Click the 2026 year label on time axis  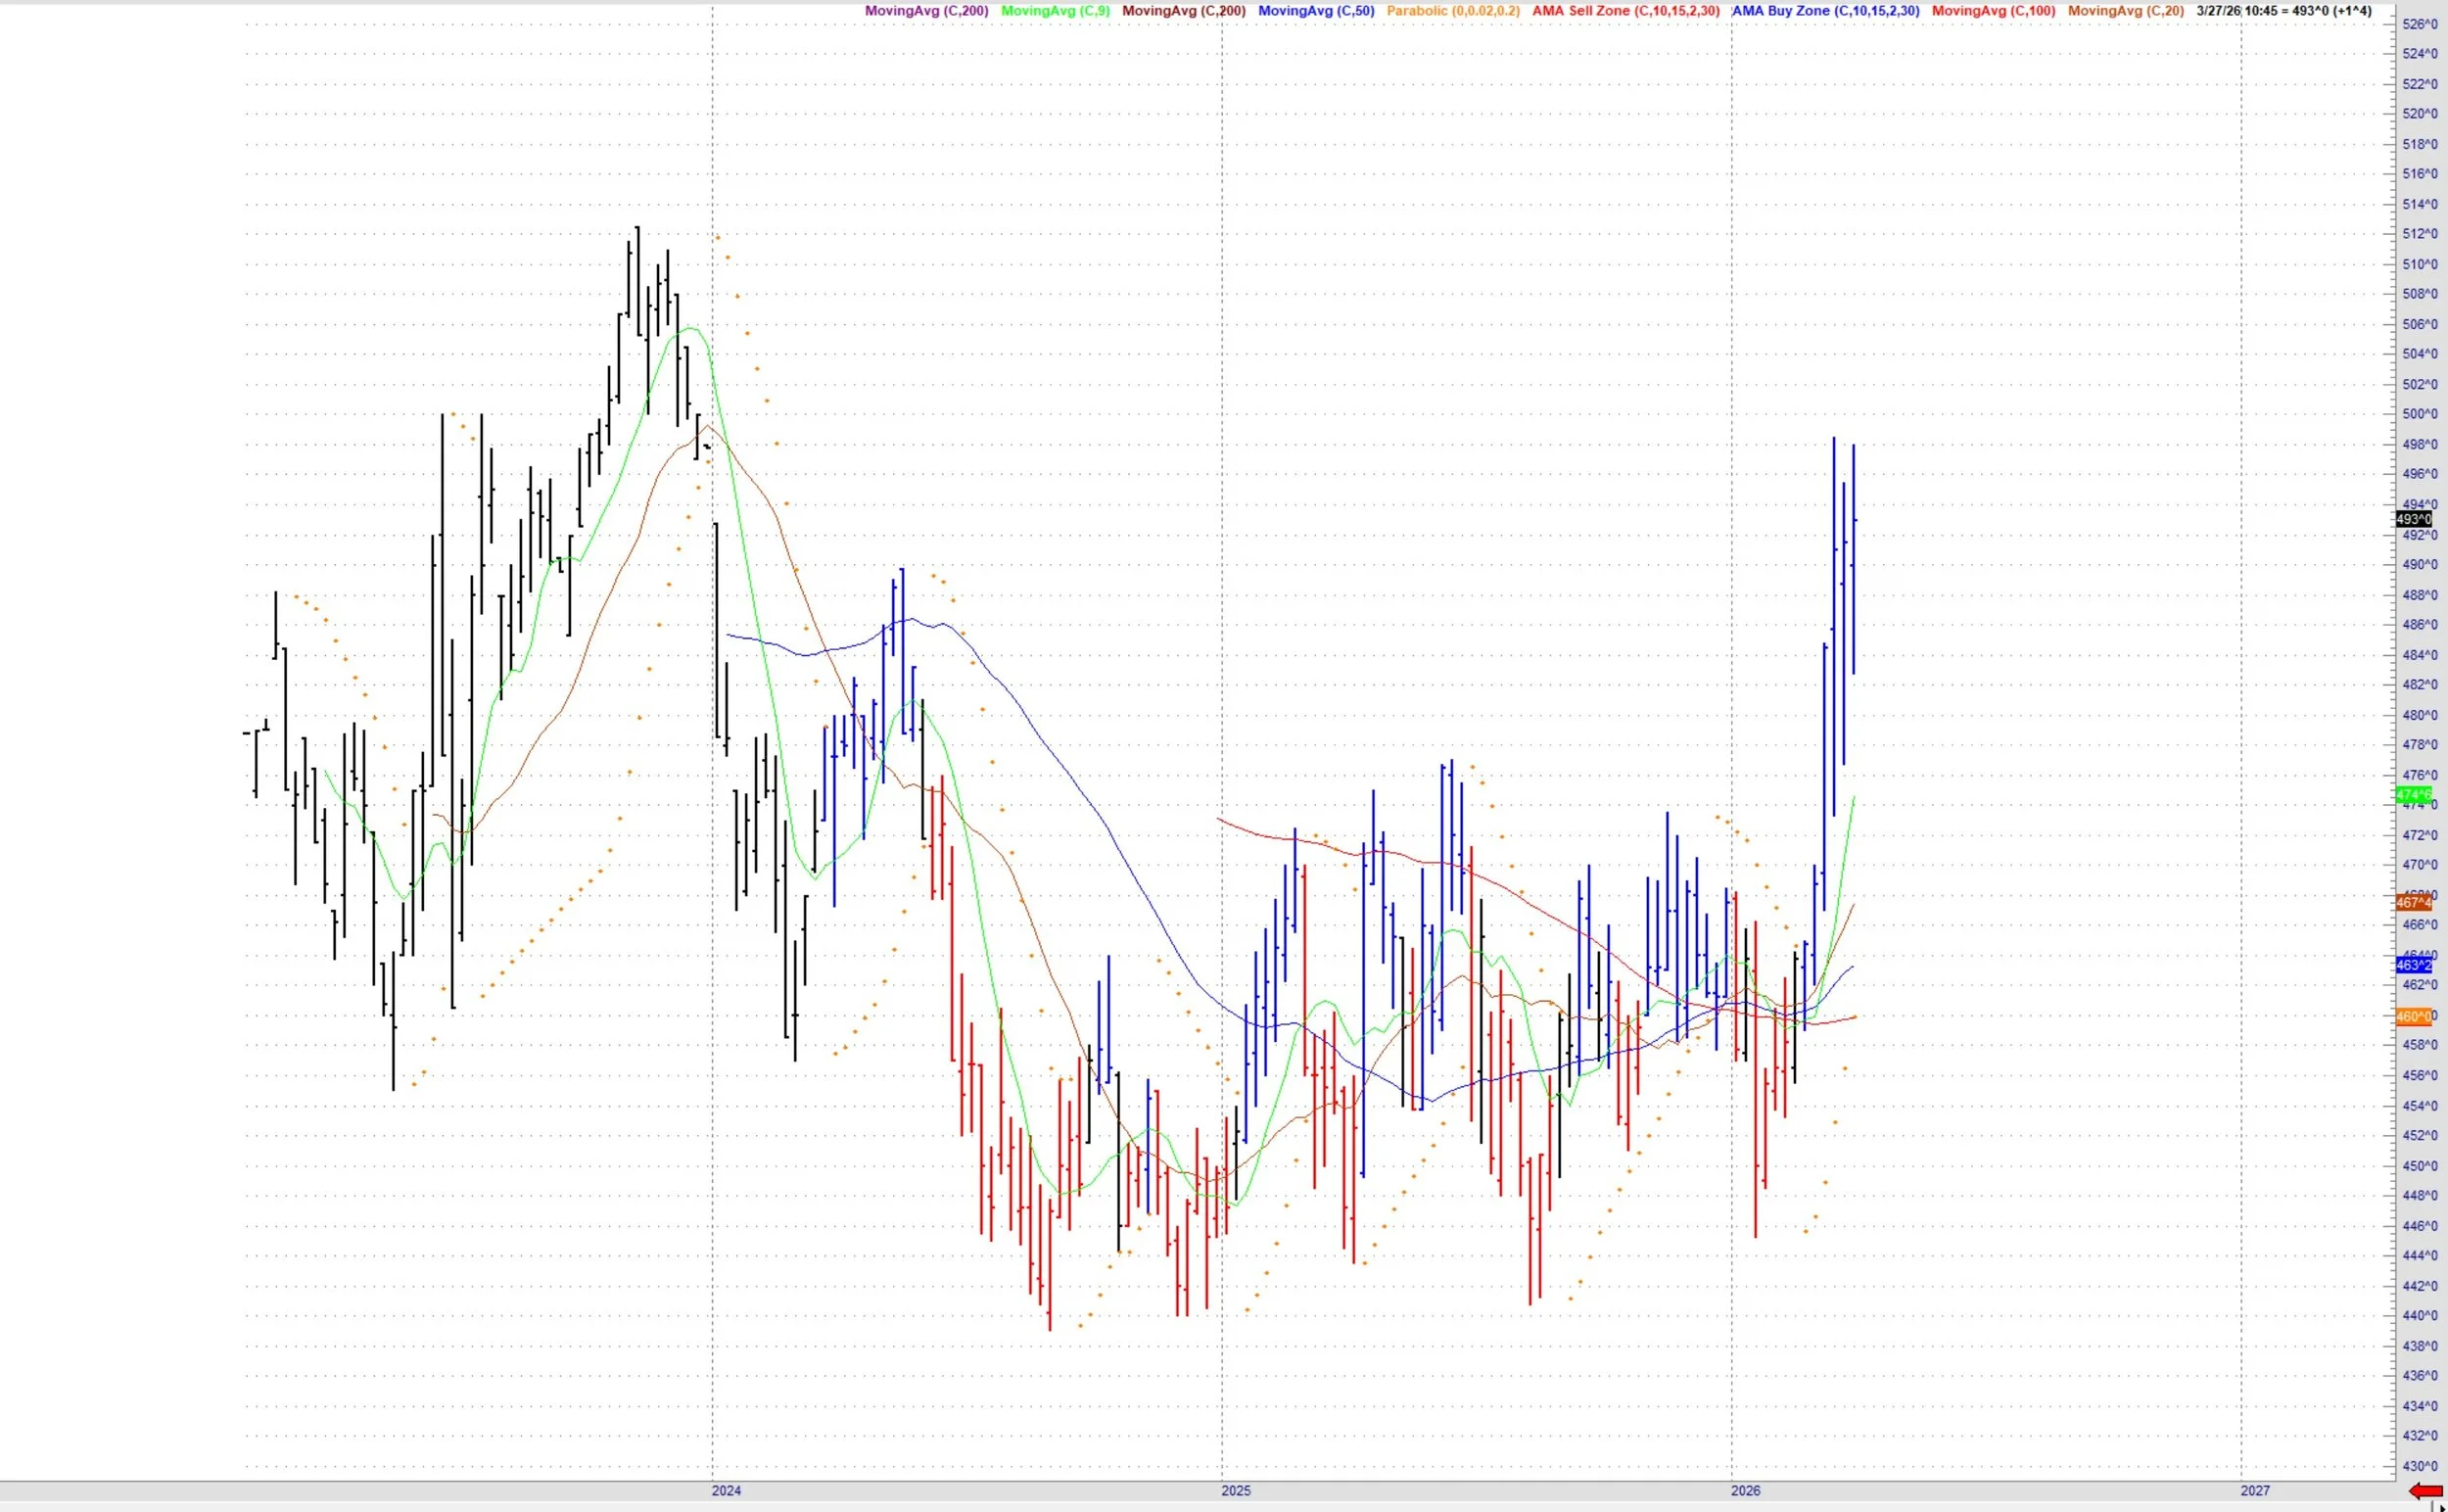point(1745,1490)
